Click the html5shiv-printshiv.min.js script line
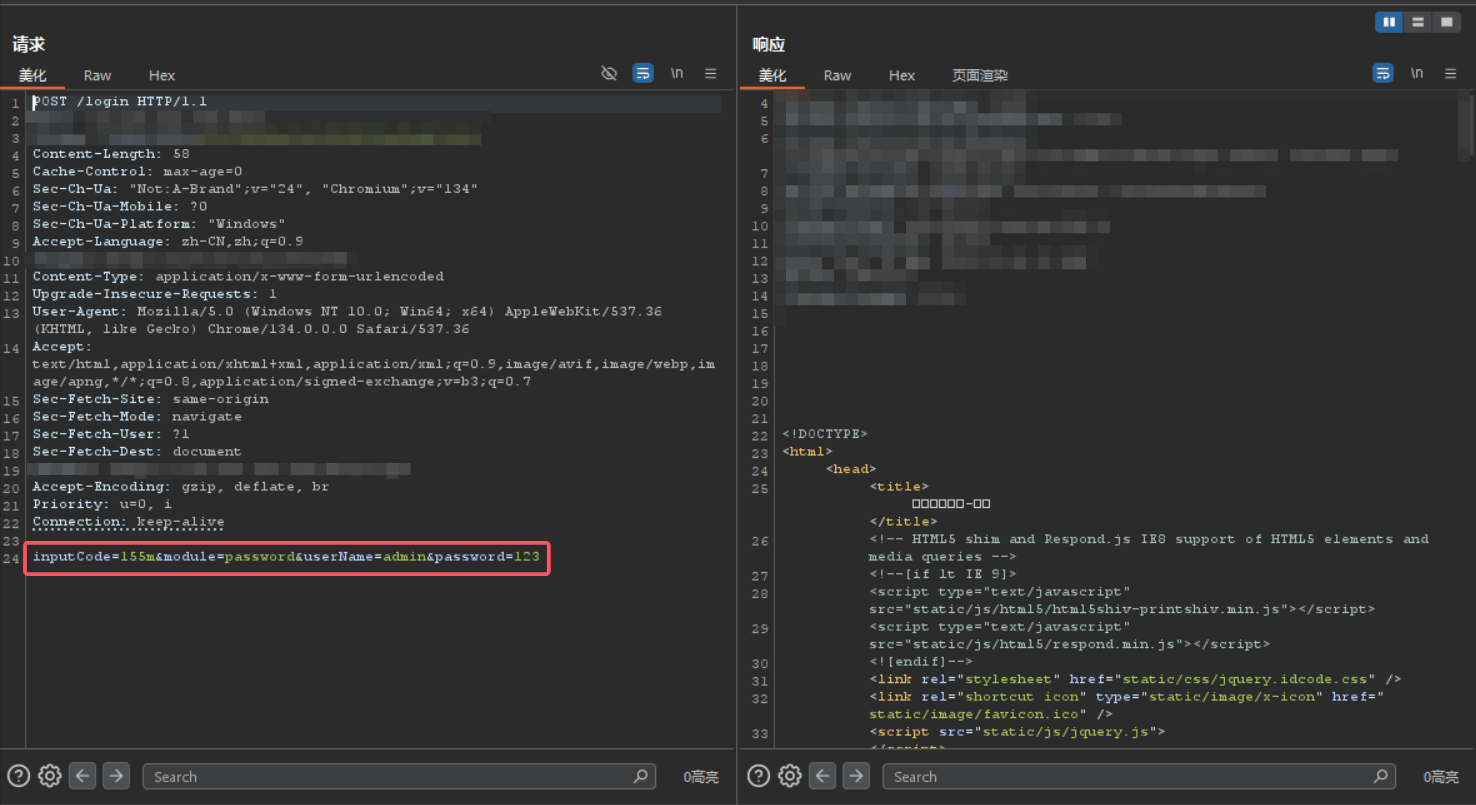Screen dimensions: 1476x805 [1122, 609]
